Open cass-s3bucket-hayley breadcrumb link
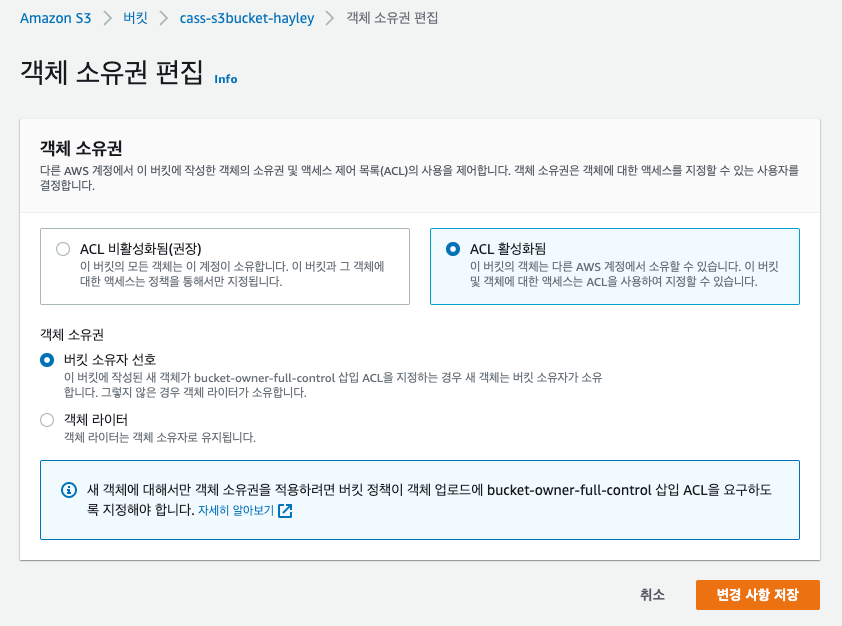The width and height of the screenshot is (842, 626). click(246, 18)
